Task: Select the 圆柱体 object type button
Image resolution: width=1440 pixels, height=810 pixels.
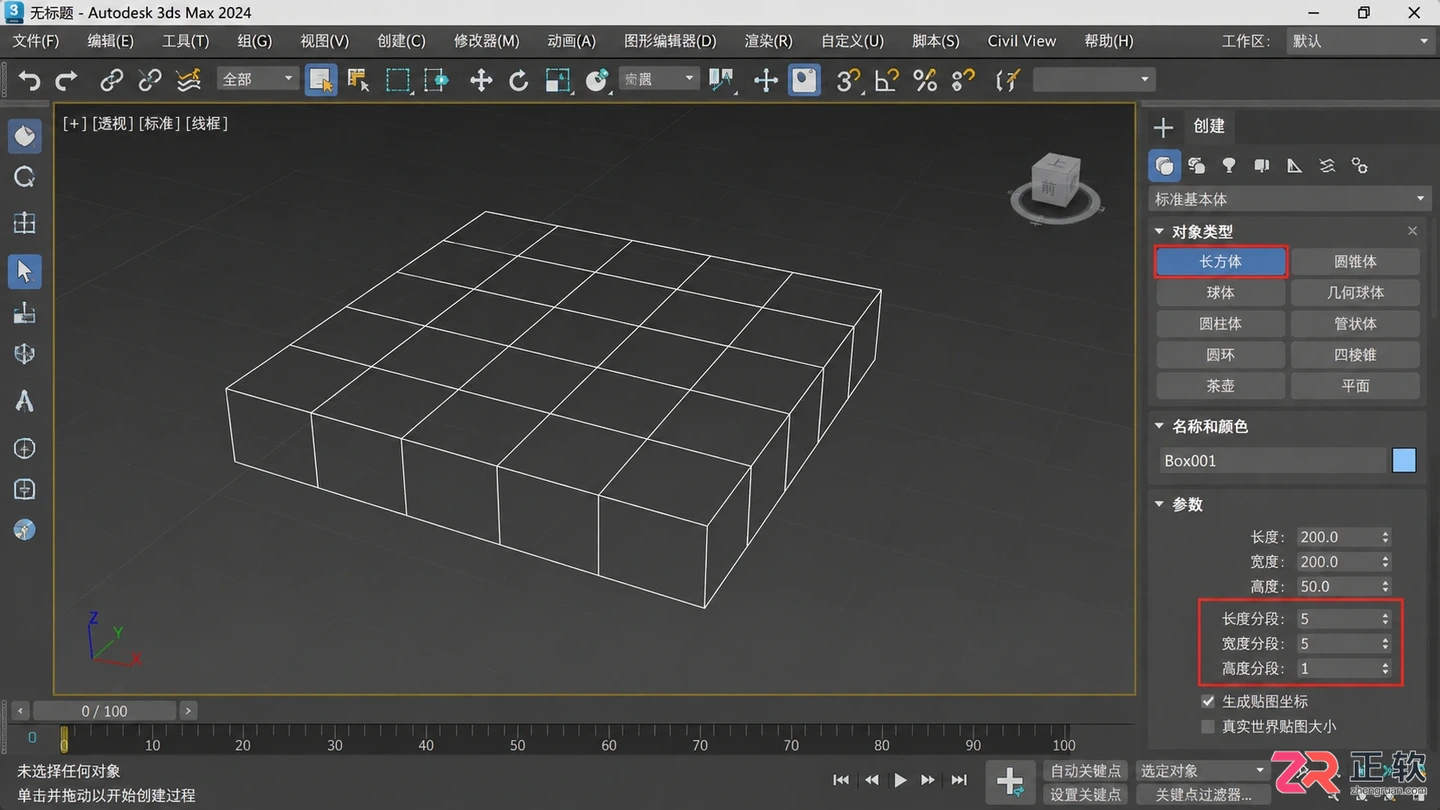Action: coord(1220,324)
